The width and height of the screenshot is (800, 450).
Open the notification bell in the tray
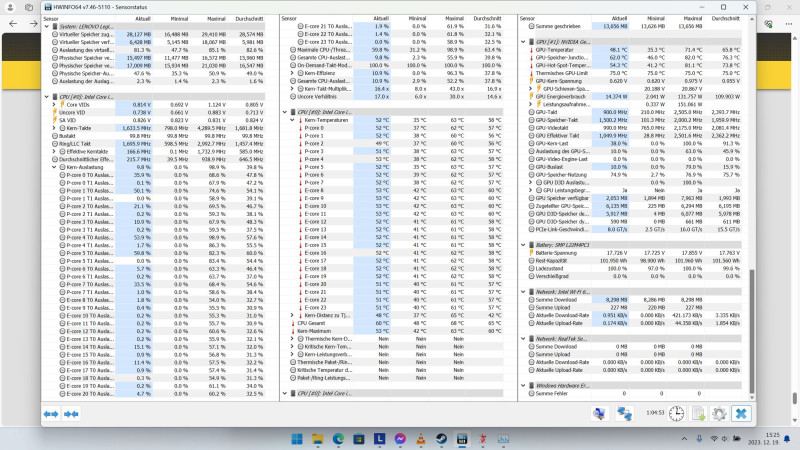coord(787,439)
